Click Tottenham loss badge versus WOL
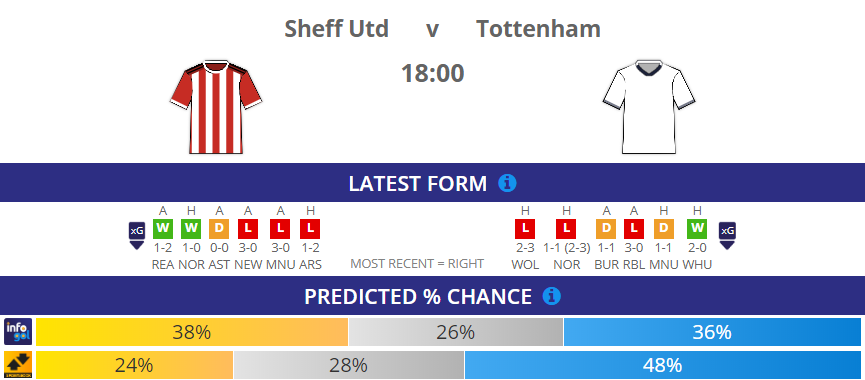Image resolution: width=865 pixels, height=380 pixels. coord(525,229)
